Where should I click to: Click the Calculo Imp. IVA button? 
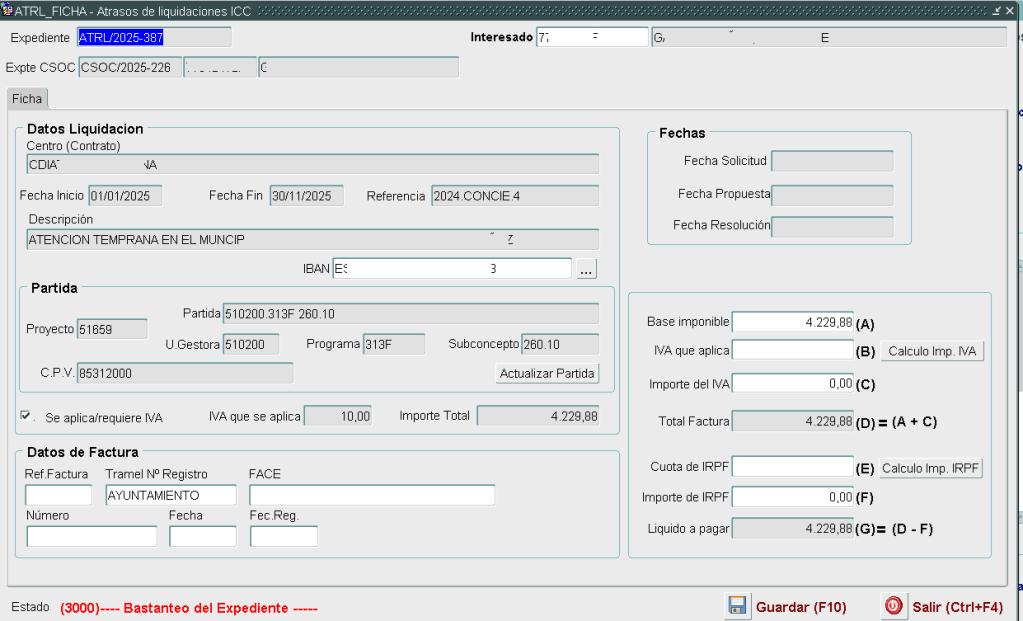pyautogui.click(x=932, y=351)
